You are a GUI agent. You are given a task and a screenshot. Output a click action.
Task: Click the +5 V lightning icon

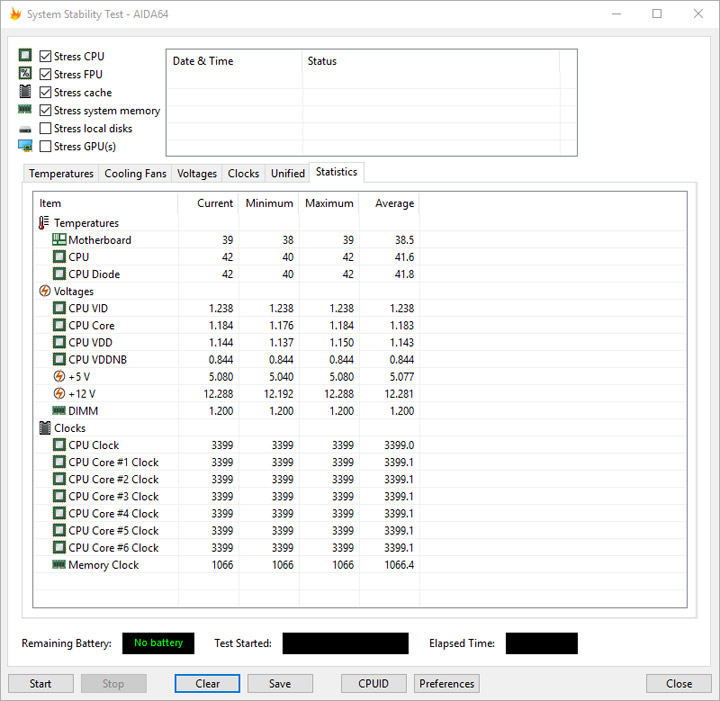pyautogui.click(x=59, y=376)
